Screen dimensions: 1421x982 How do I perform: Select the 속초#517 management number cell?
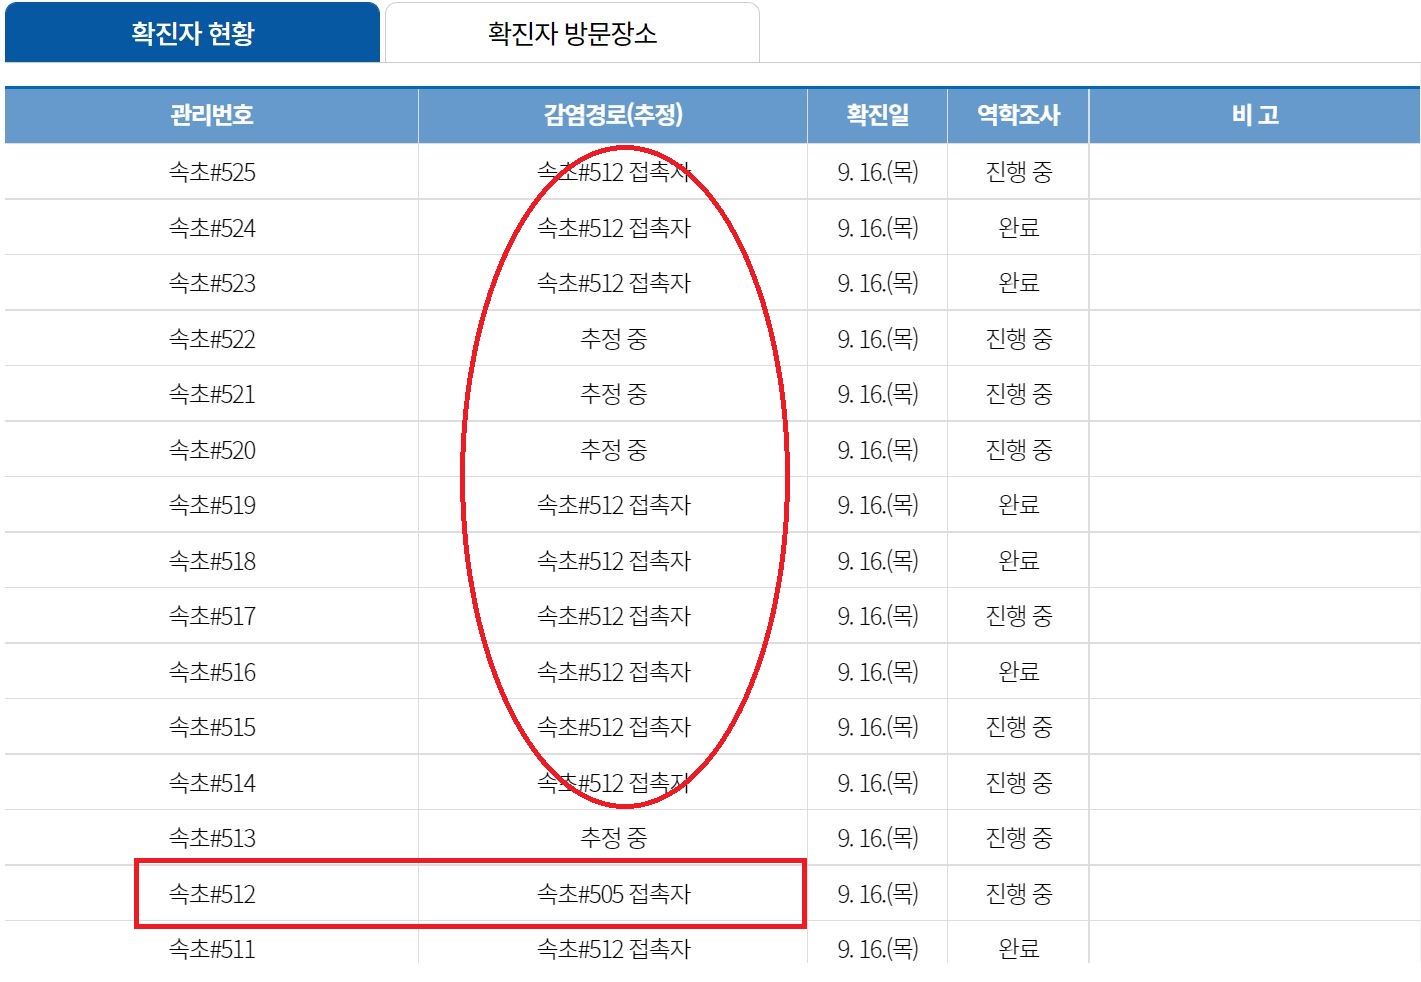tap(212, 616)
